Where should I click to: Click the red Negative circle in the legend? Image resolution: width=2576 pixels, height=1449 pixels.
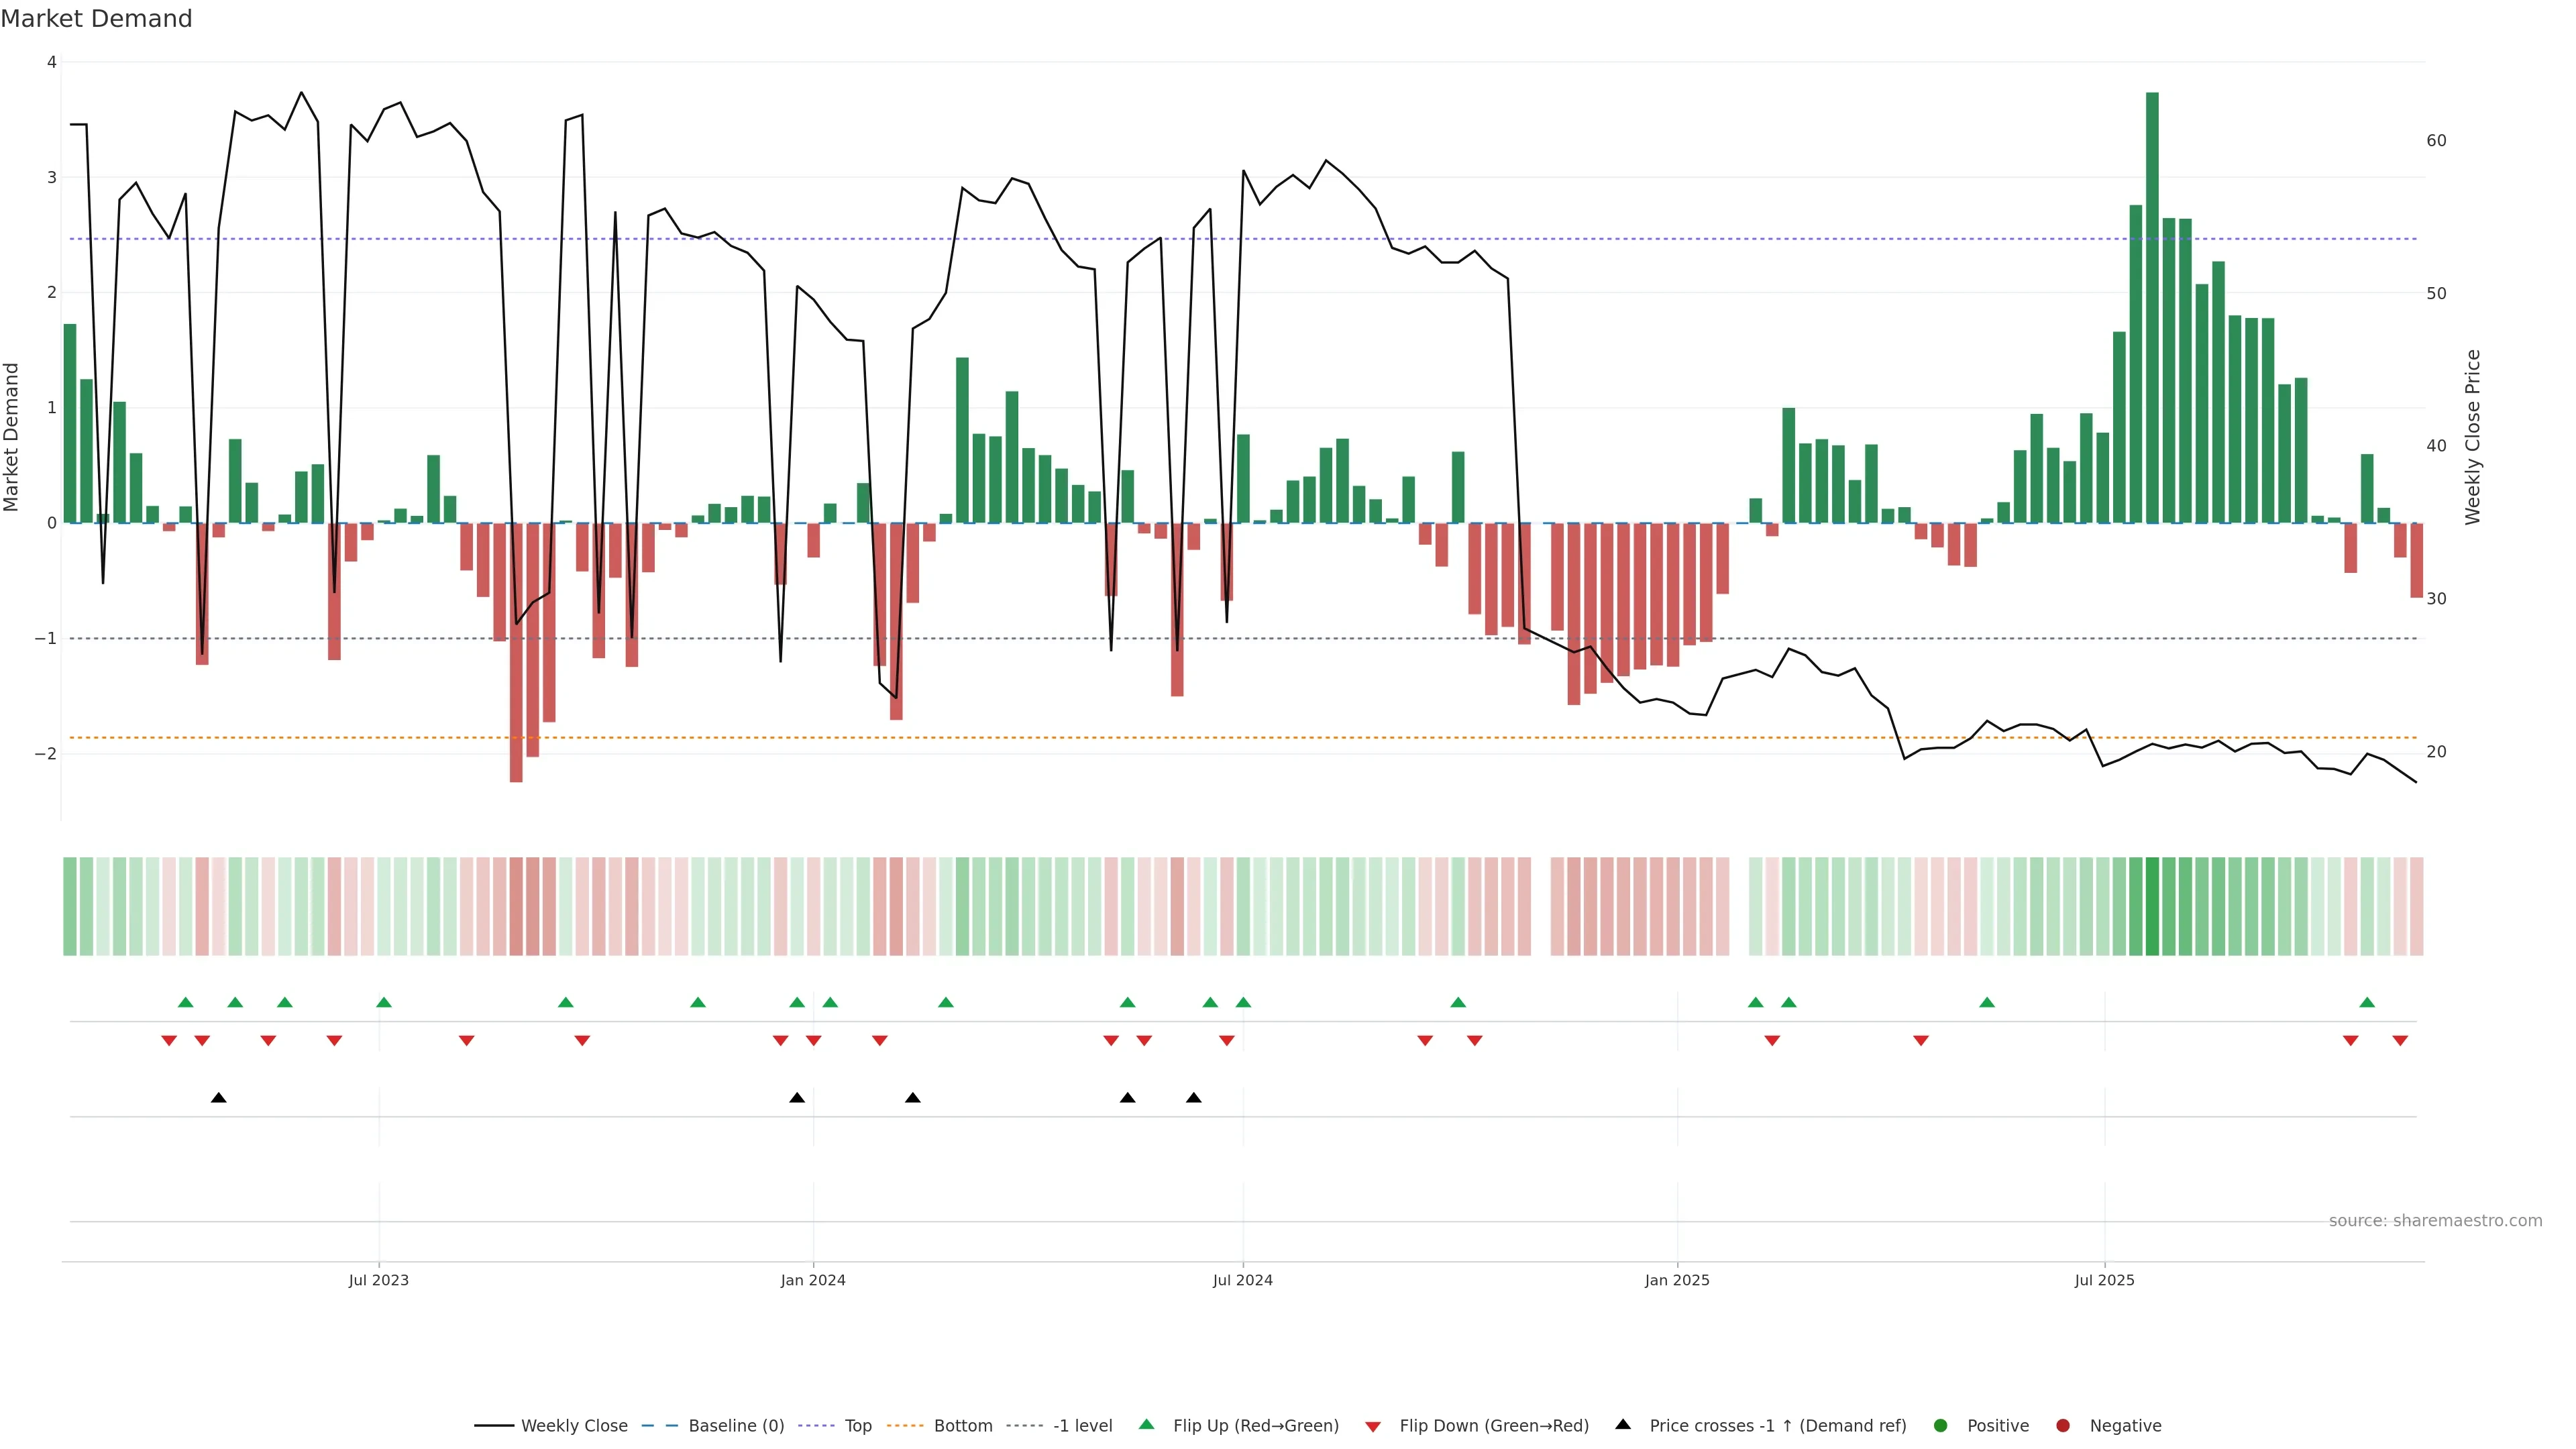tap(2063, 1425)
